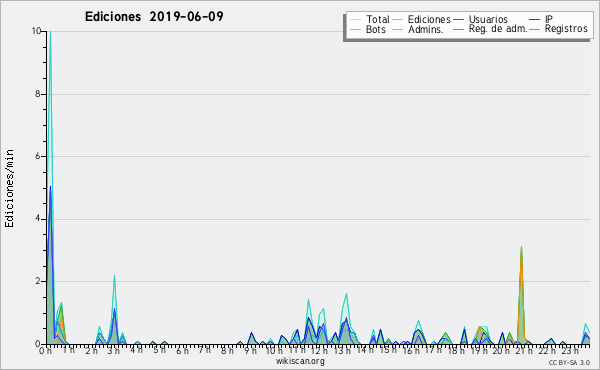Select the "Ediciones" legend label
This screenshot has height=370, width=600.
[x=429, y=20]
